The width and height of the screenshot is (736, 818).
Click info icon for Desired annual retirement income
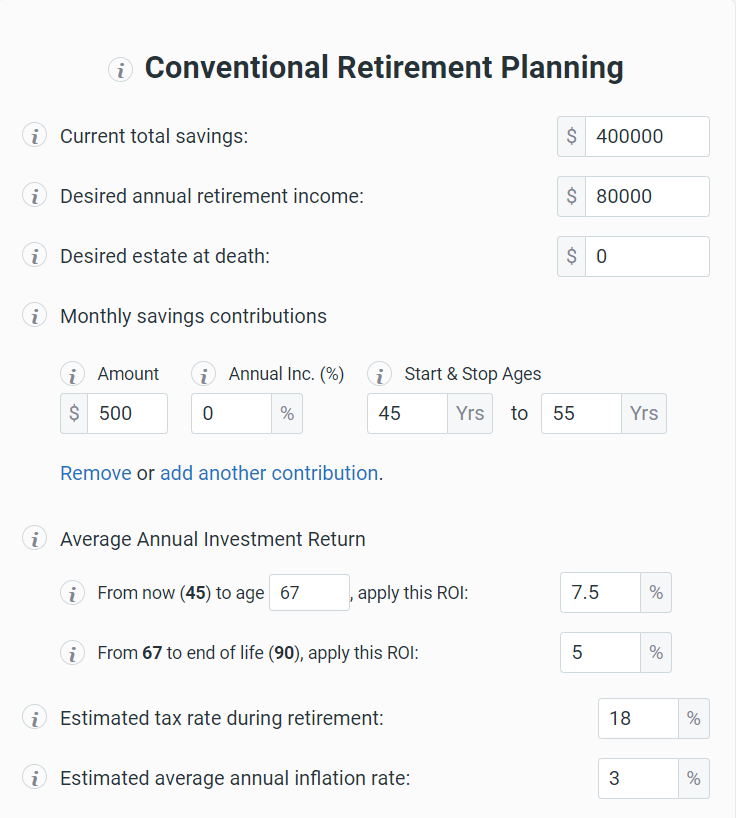34,196
